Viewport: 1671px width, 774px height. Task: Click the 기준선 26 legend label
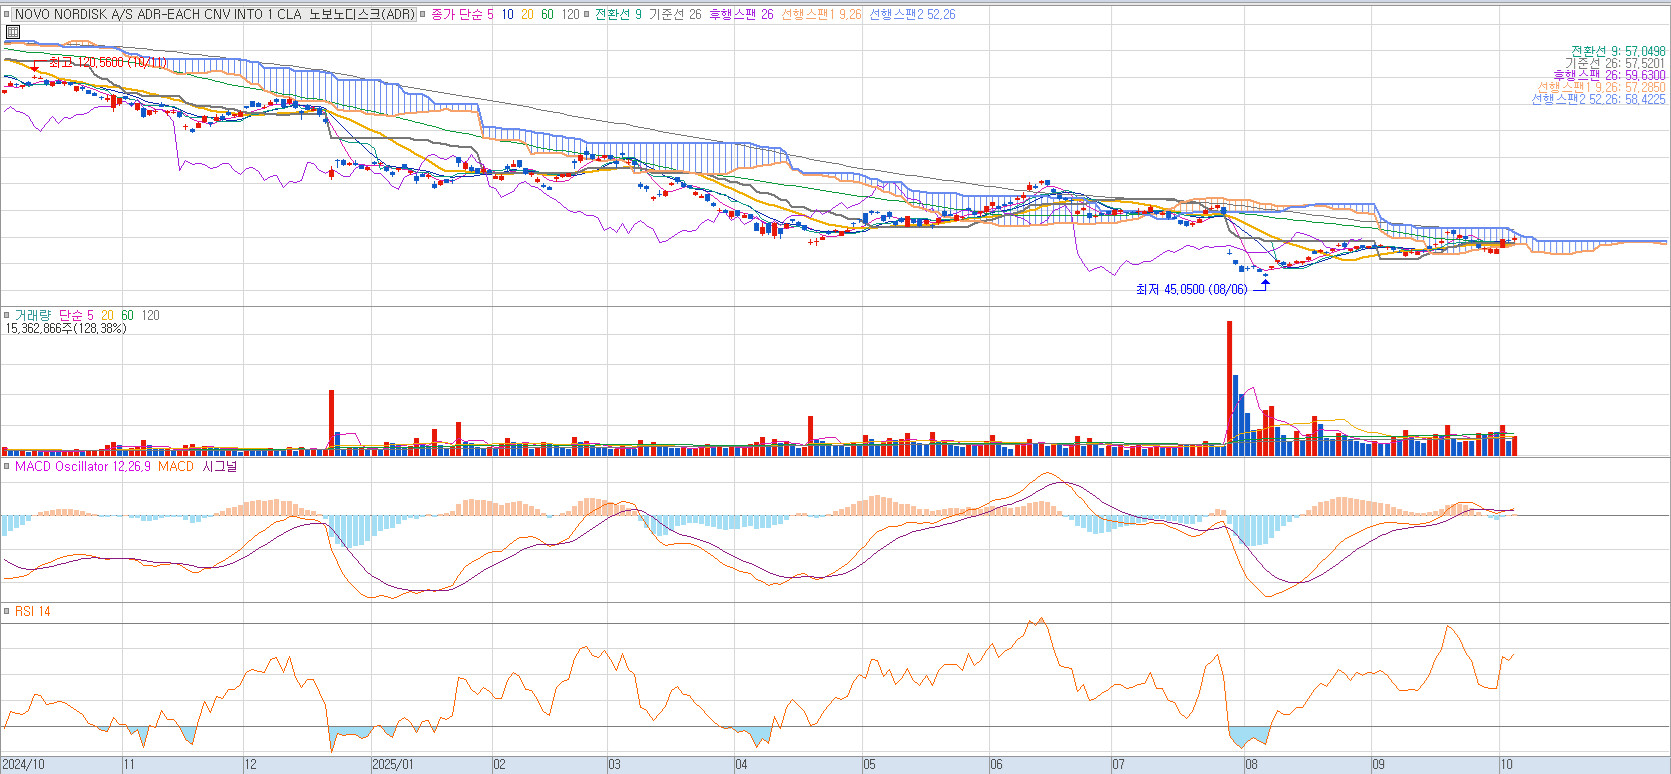point(675,15)
